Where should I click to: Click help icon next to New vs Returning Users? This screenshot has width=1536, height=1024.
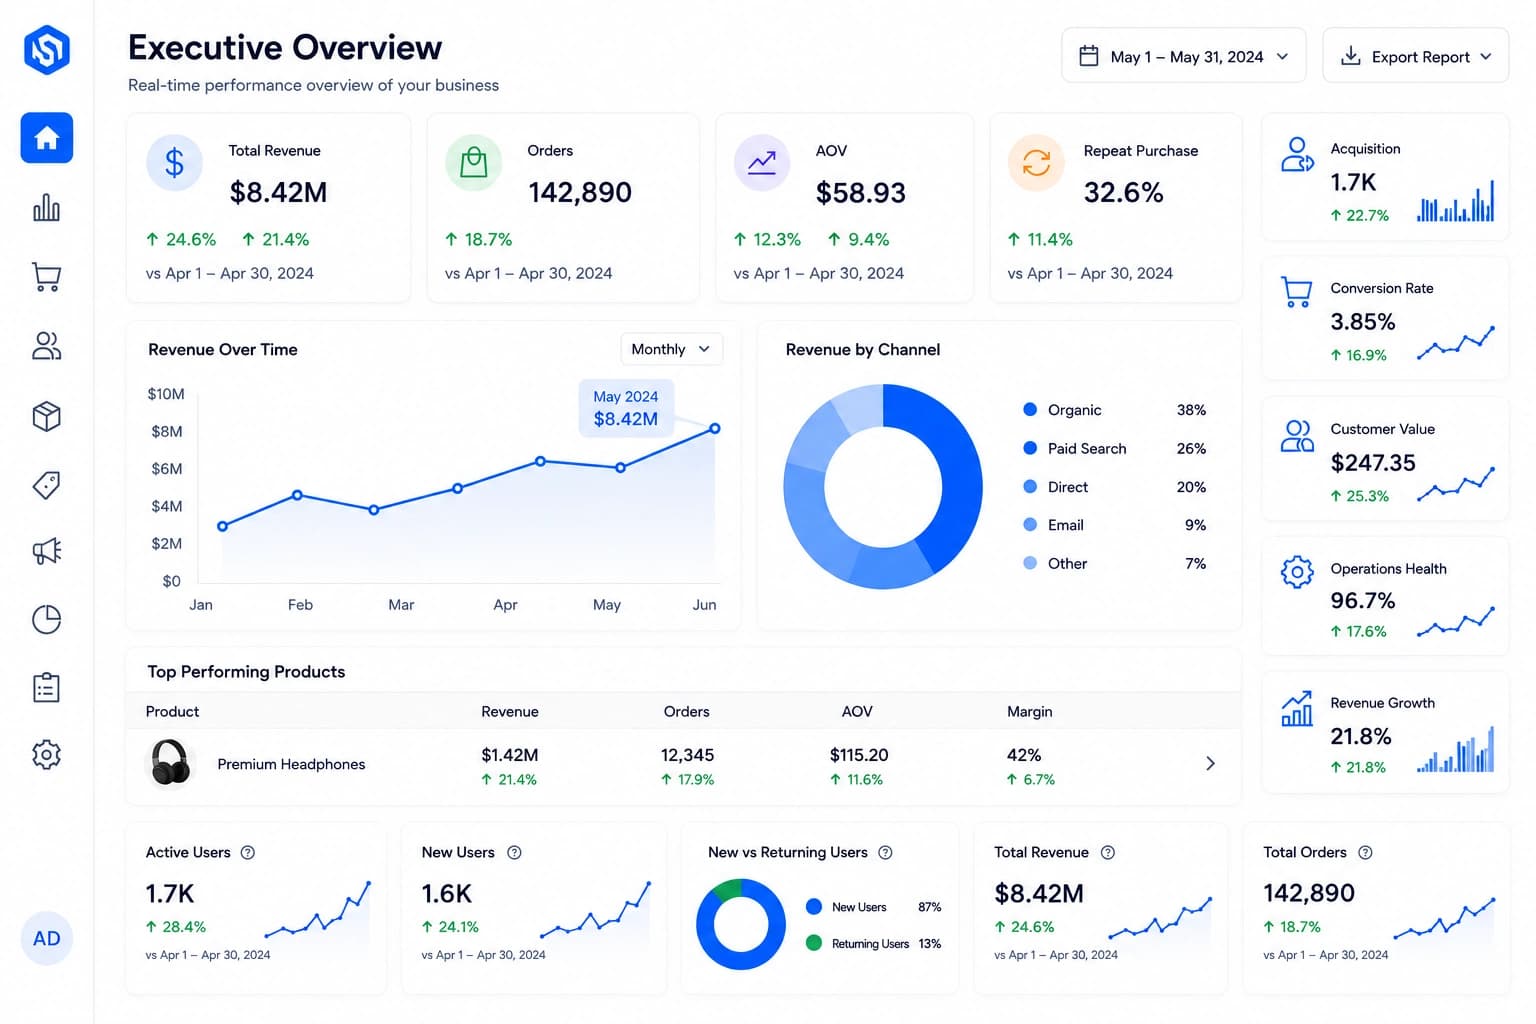pyautogui.click(x=885, y=853)
